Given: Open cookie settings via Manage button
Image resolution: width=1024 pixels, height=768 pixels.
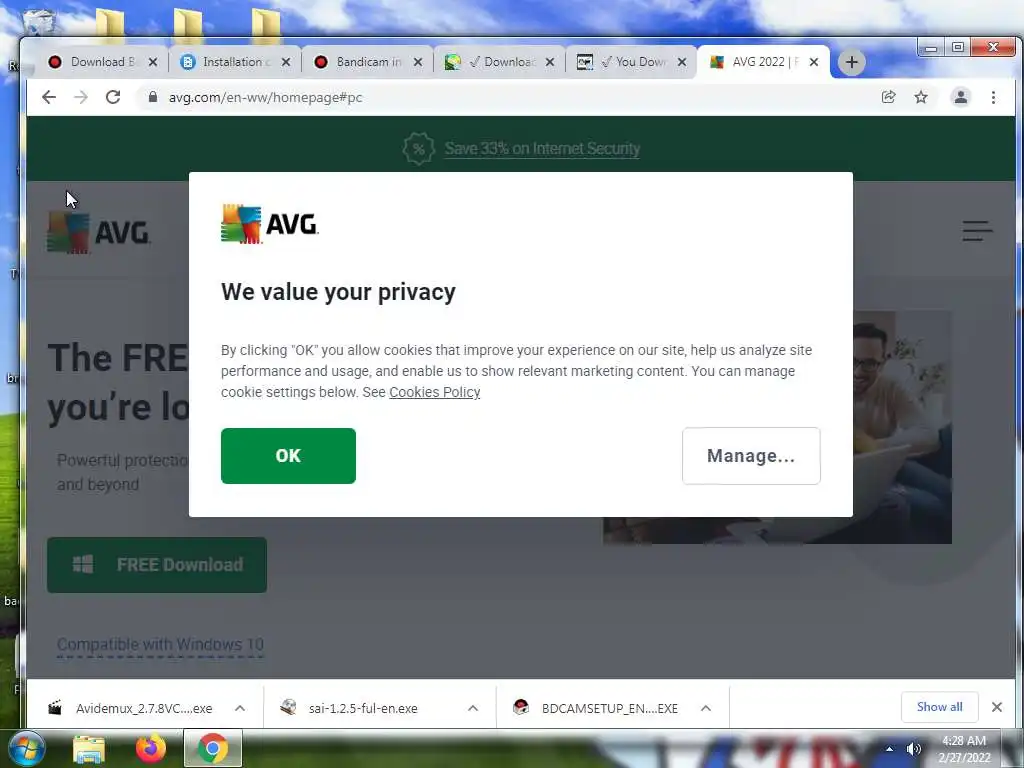Looking at the screenshot, I should (751, 456).
